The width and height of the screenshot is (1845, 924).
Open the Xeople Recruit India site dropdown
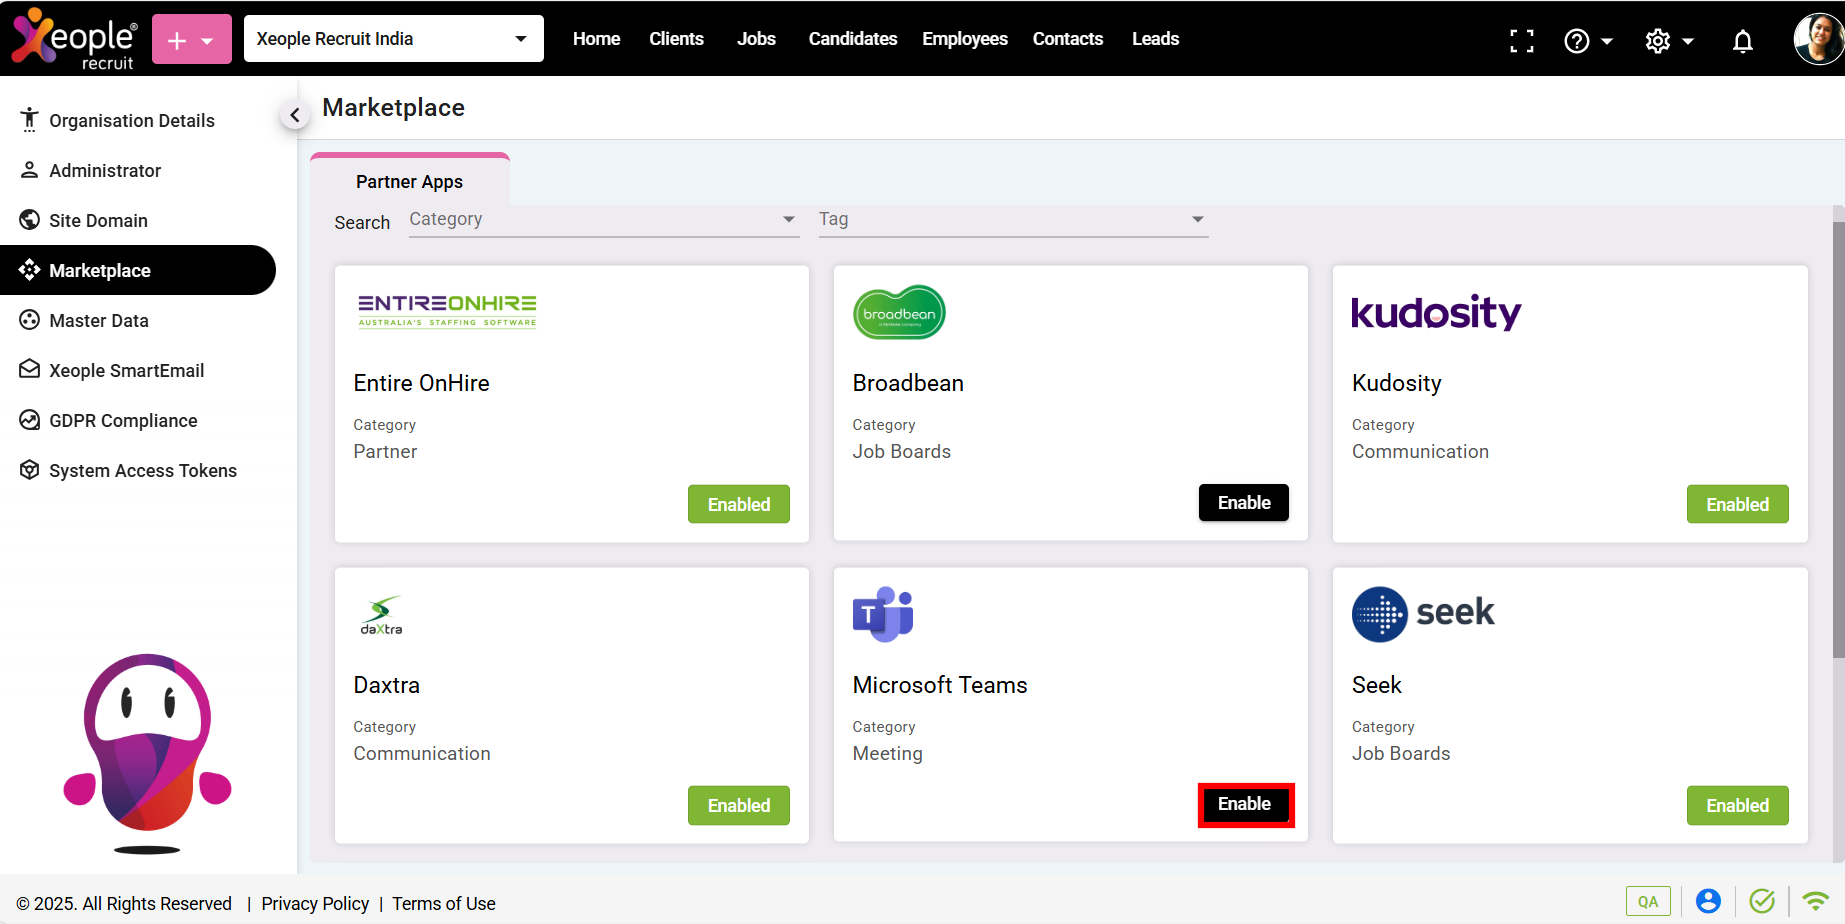(394, 39)
